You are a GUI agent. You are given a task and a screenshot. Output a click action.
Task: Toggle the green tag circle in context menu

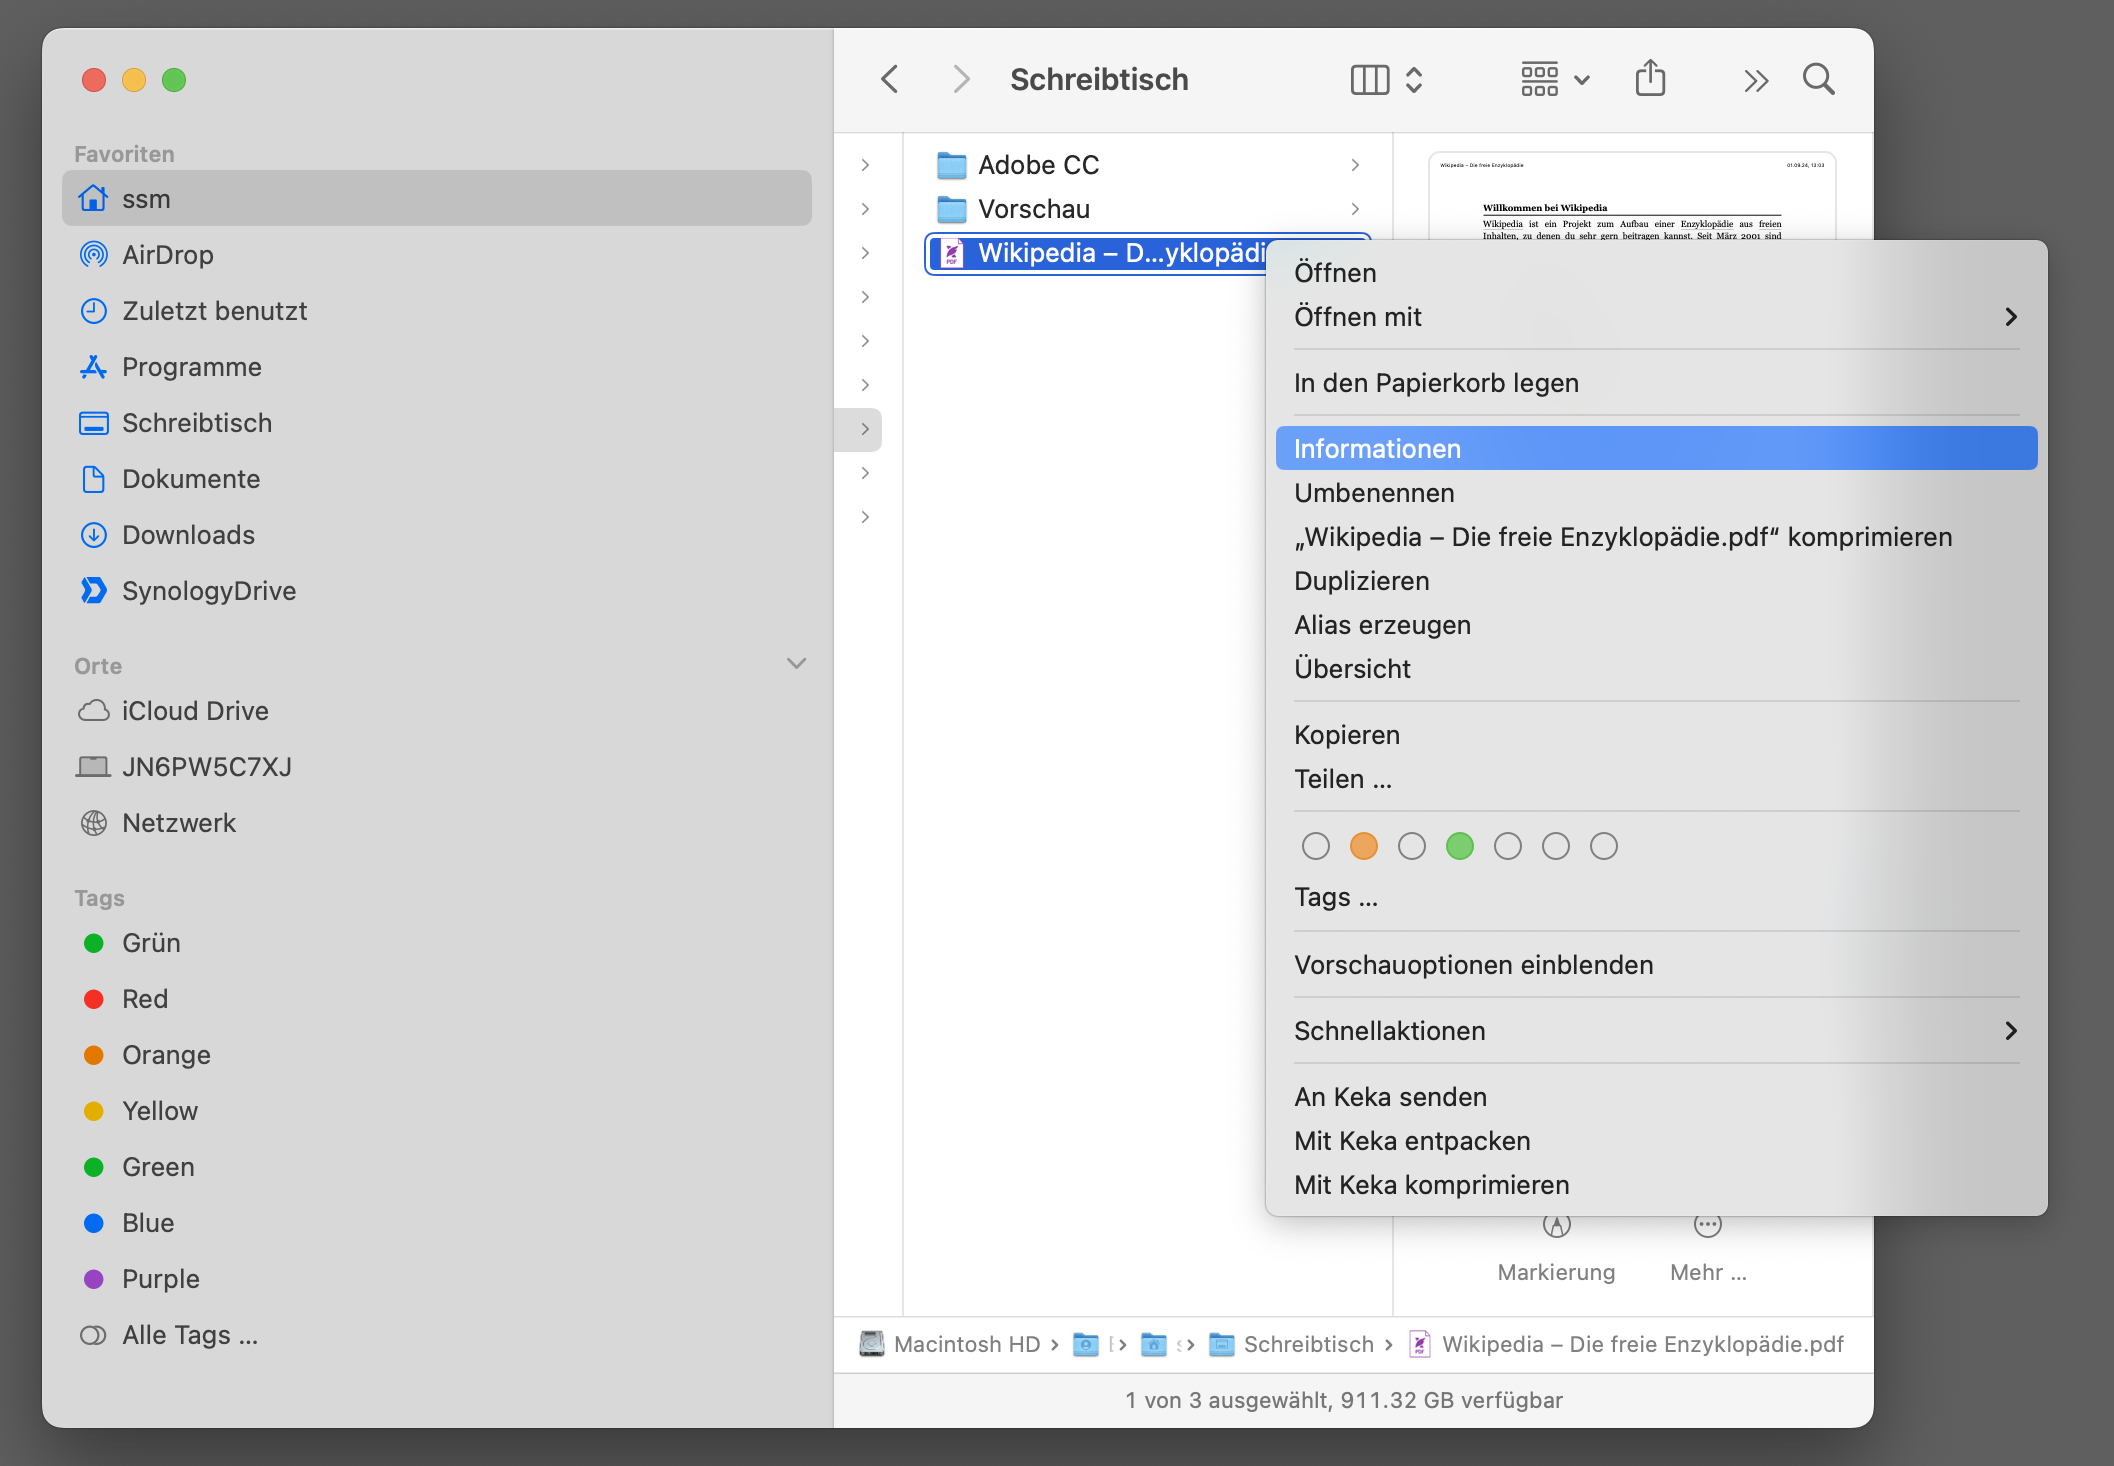coord(1459,846)
